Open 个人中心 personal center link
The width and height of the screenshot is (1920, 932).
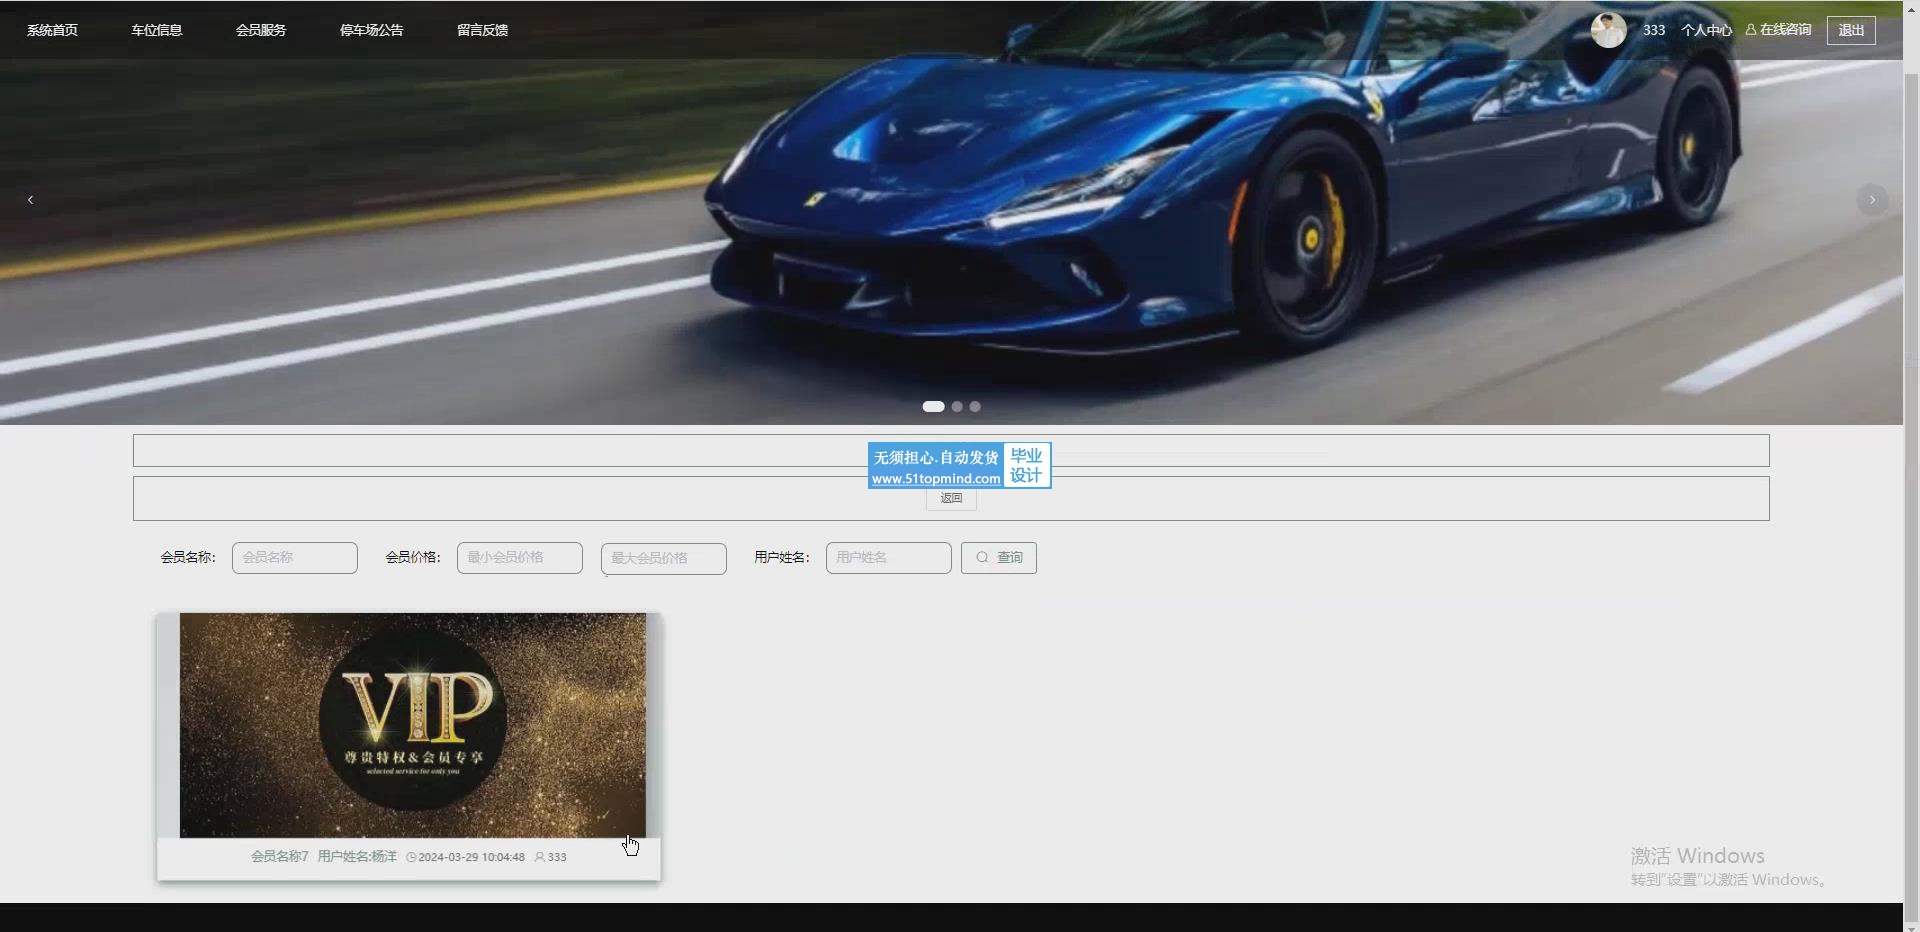pos(1706,30)
